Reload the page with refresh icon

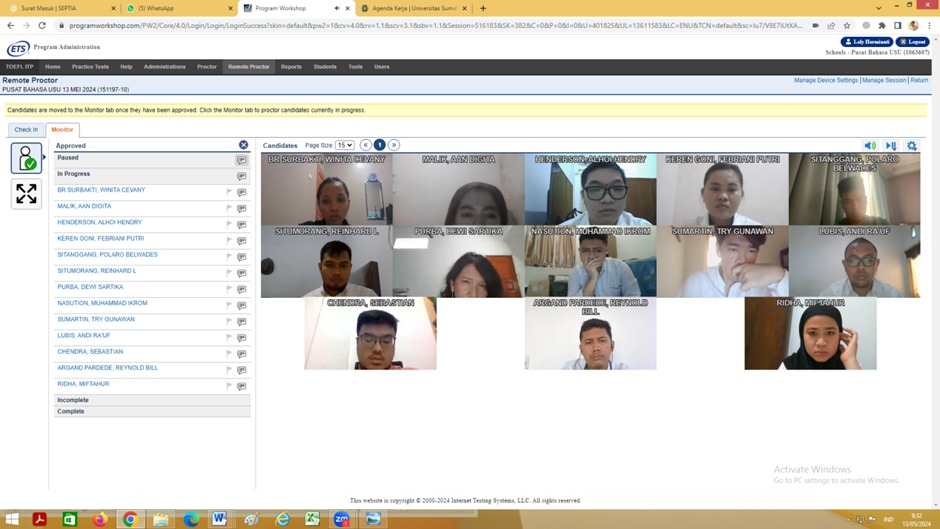point(42,26)
